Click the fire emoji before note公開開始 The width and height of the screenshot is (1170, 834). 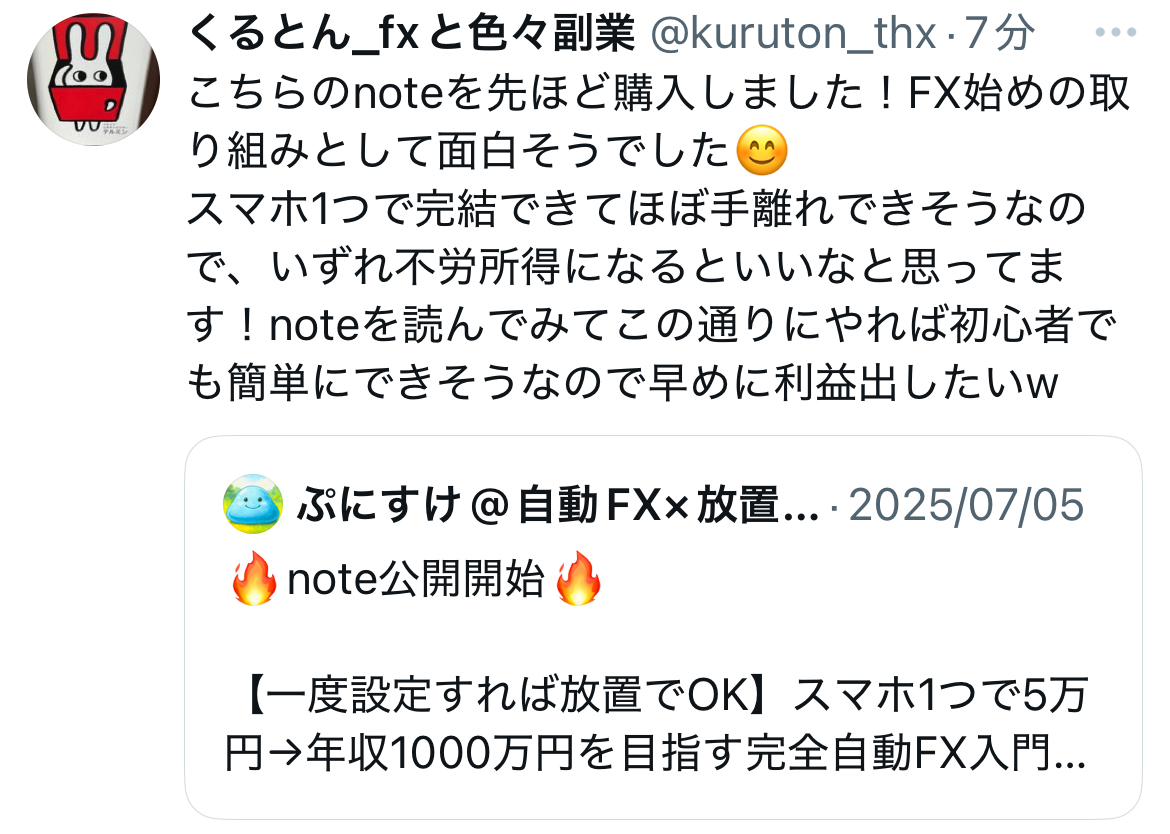254,578
